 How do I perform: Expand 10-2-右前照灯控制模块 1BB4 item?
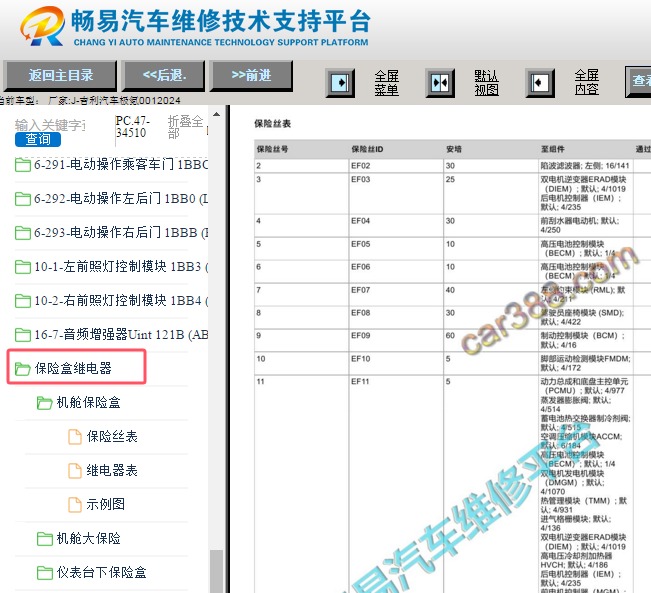[120, 301]
